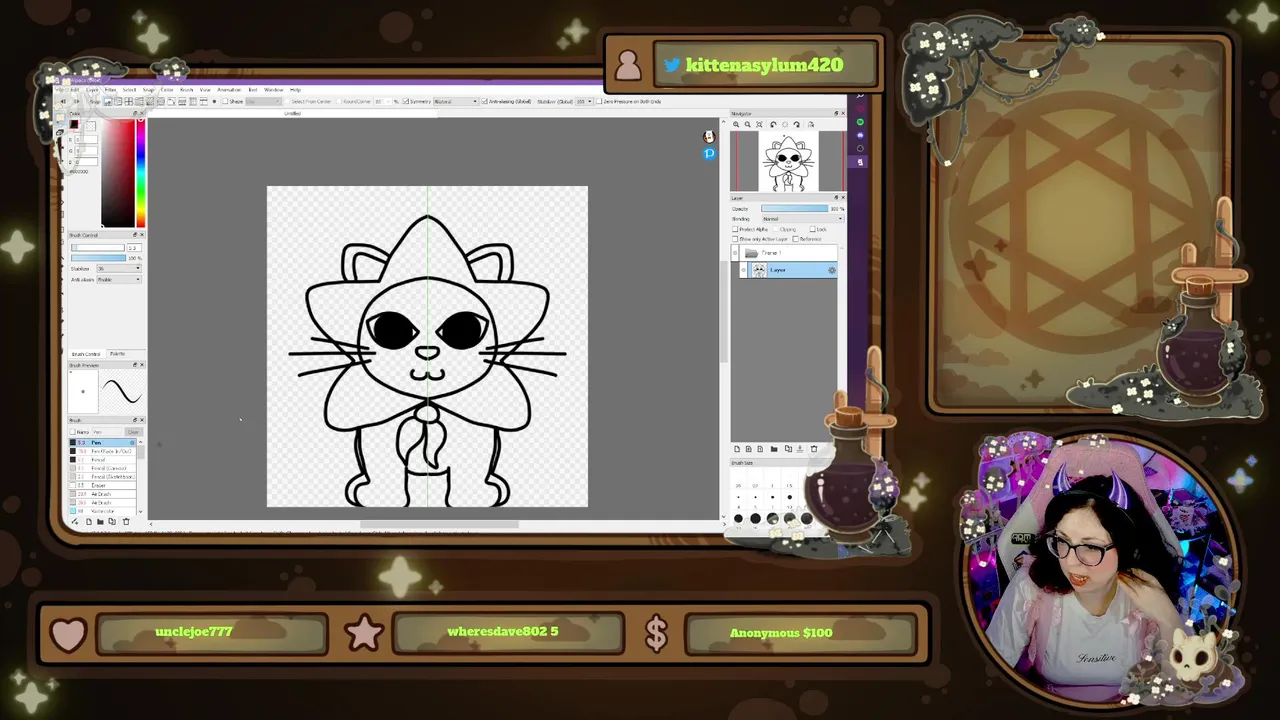The width and height of the screenshot is (1280, 720).
Task: Open the Help menu
Action: pos(295,90)
